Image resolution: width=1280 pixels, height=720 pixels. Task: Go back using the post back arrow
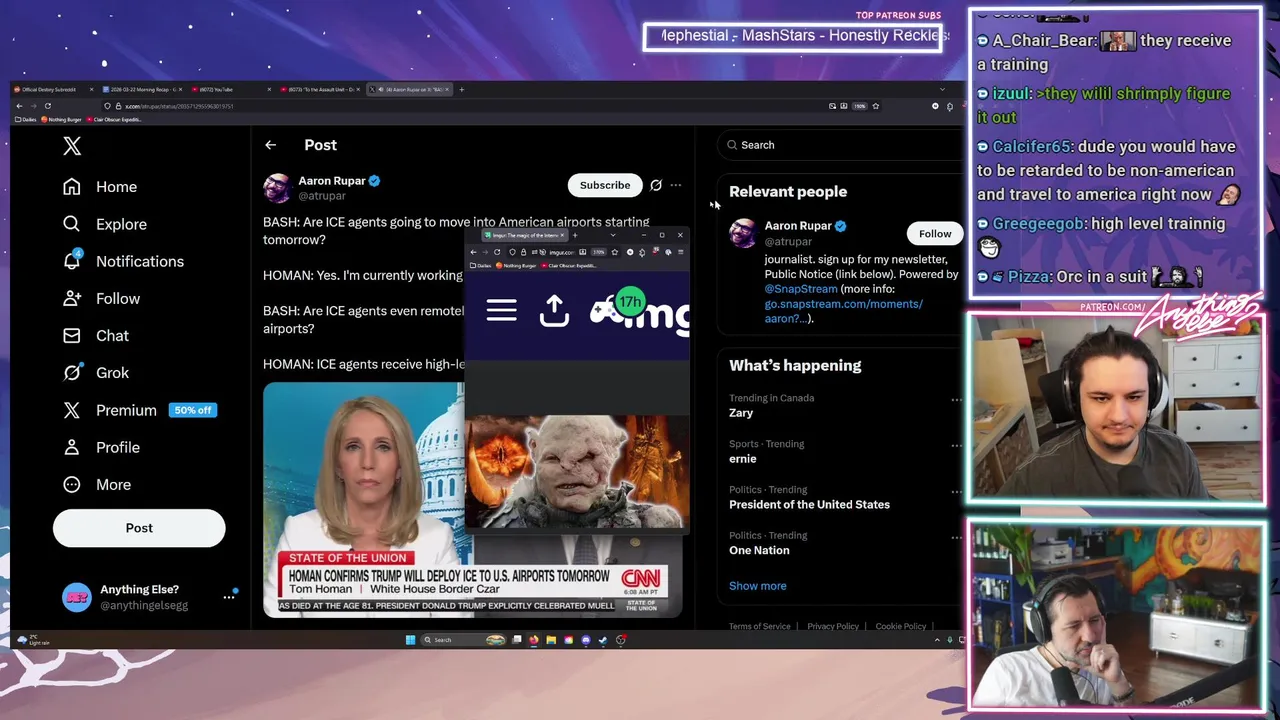point(270,145)
